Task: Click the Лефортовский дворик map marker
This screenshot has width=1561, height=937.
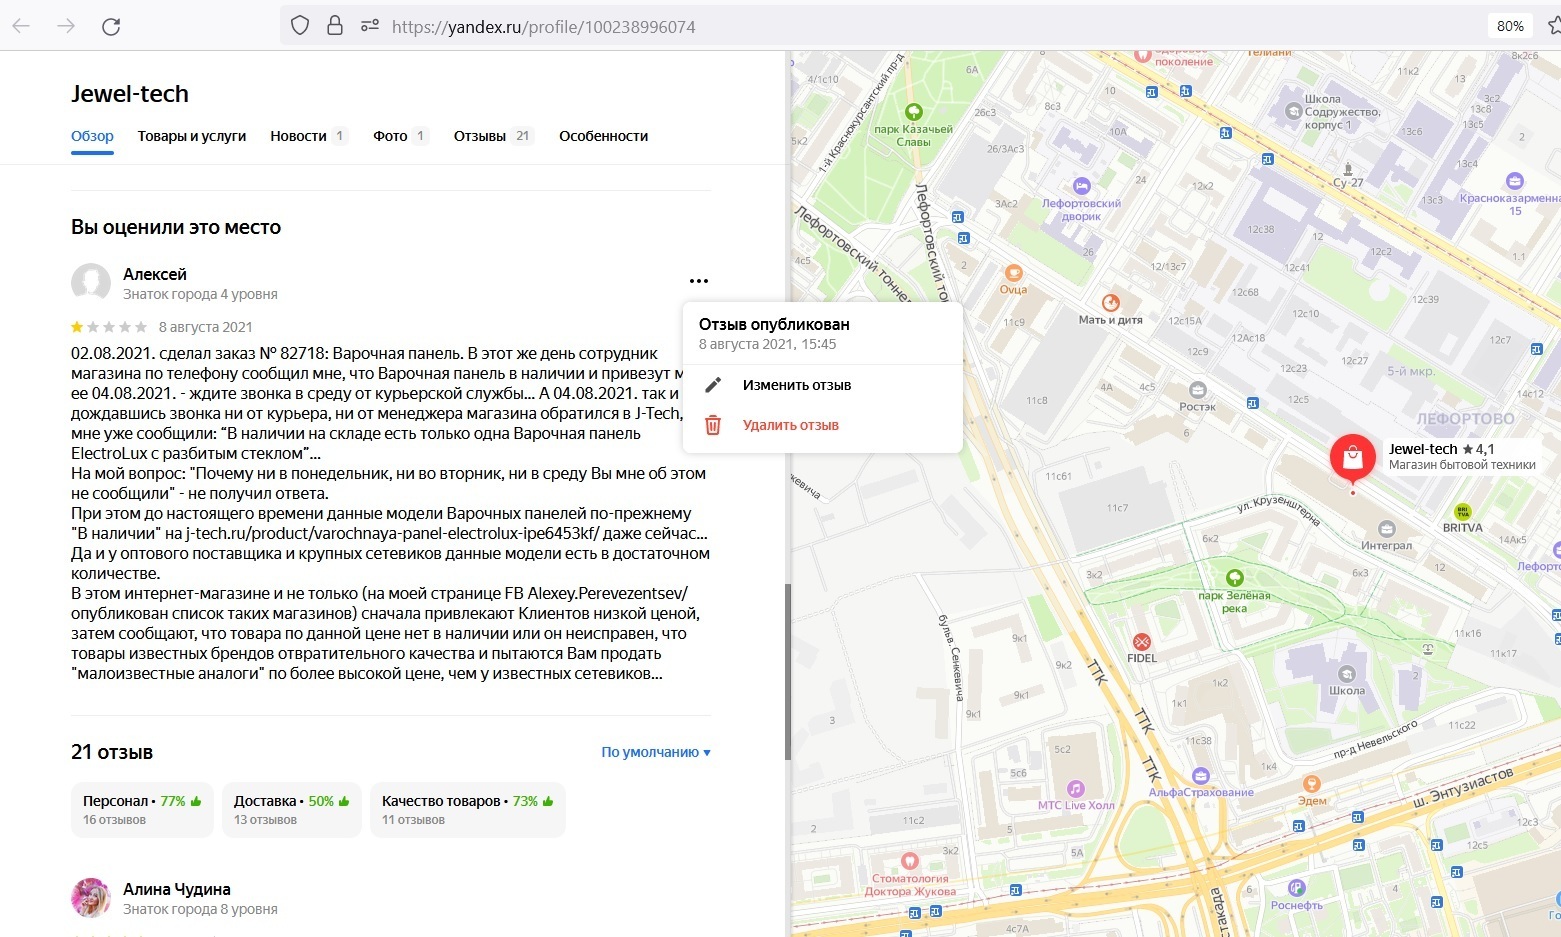Action: [1081, 186]
